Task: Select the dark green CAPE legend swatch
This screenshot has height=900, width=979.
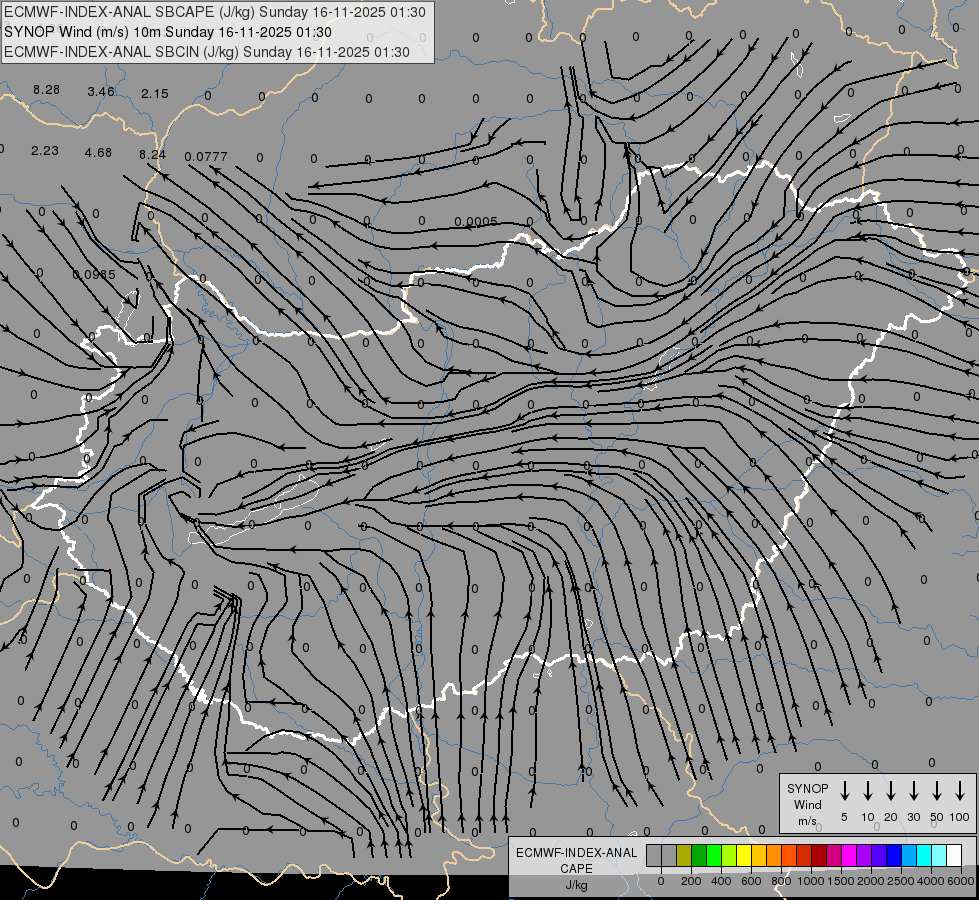Action: pos(699,855)
